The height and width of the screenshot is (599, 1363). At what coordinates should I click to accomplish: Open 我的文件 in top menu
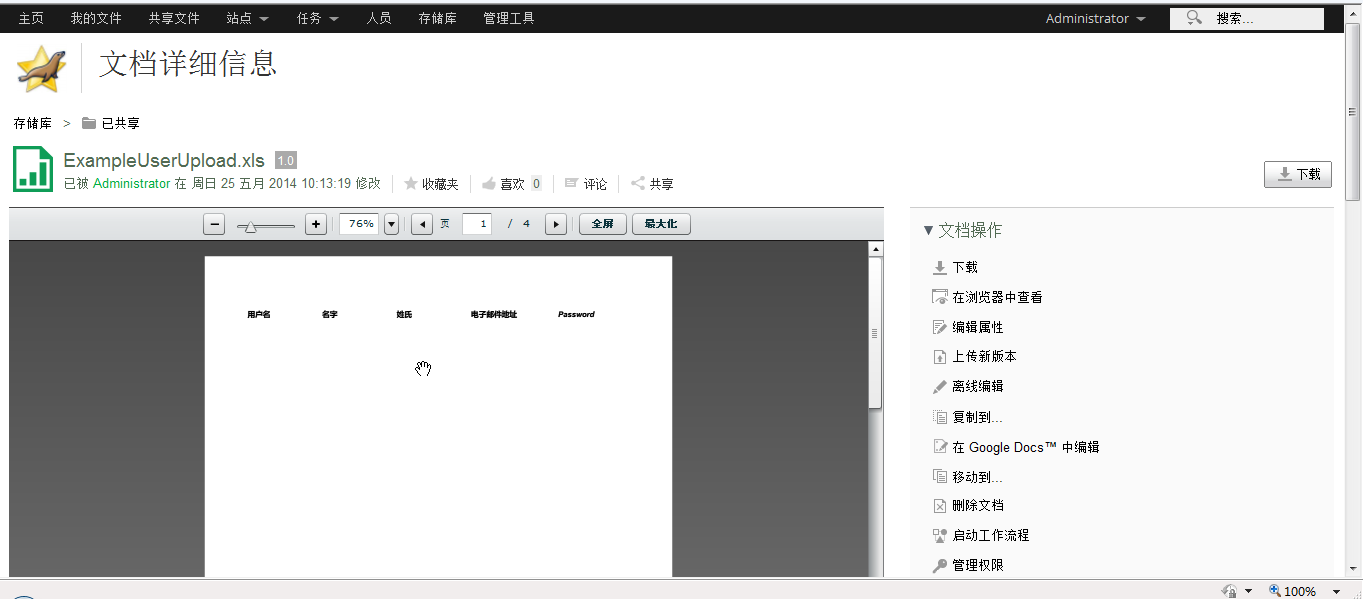tap(96, 18)
